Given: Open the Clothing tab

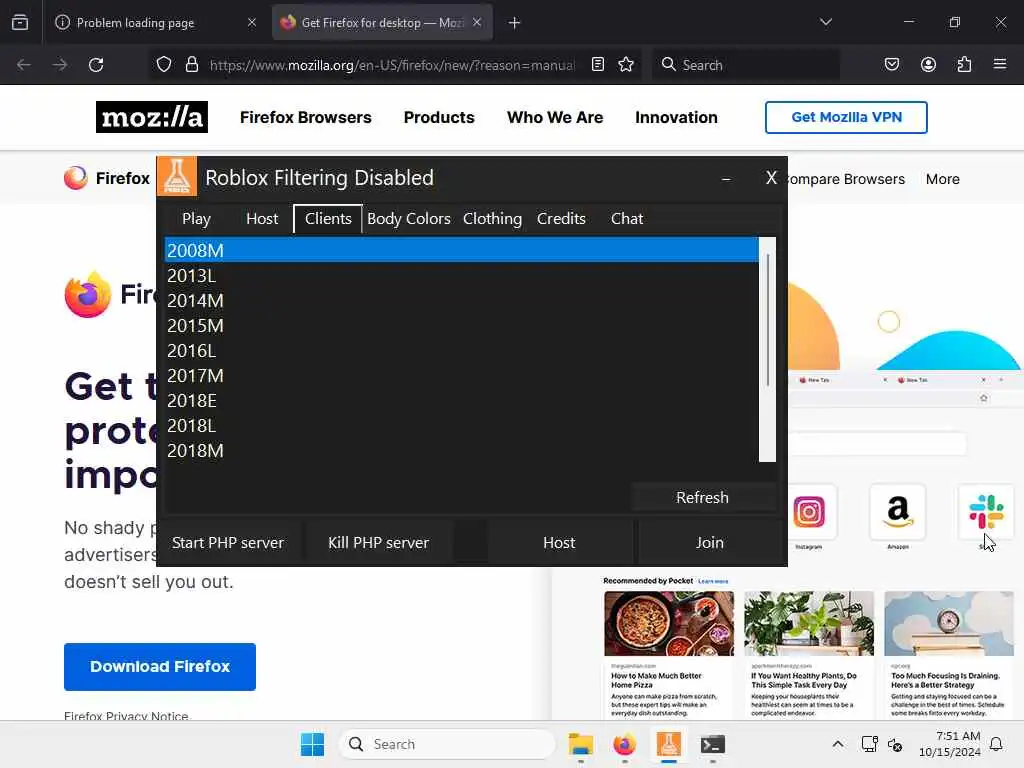Looking at the screenshot, I should tap(492, 219).
